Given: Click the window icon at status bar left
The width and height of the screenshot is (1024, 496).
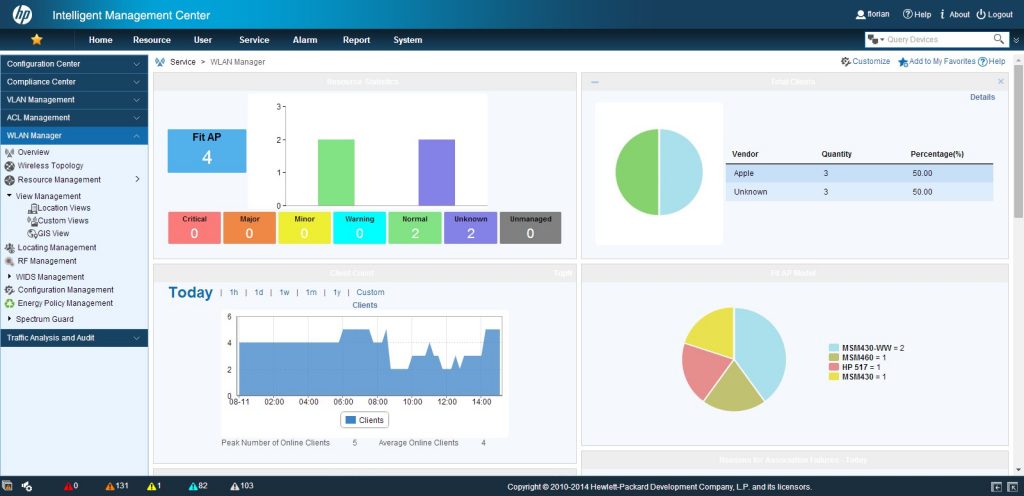Looking at the screenshot, I should tap(7, 486).
